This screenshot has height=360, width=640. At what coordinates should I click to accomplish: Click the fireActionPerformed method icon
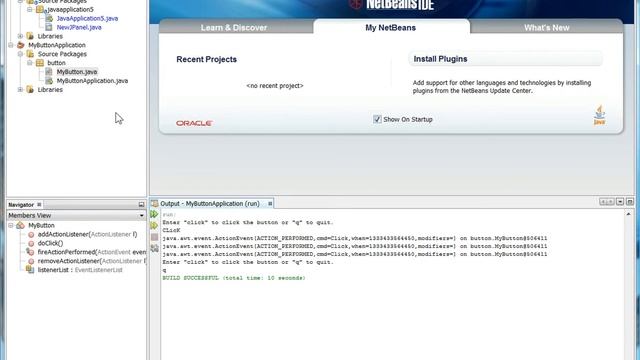pyautogui.click(x=31, y=252)
